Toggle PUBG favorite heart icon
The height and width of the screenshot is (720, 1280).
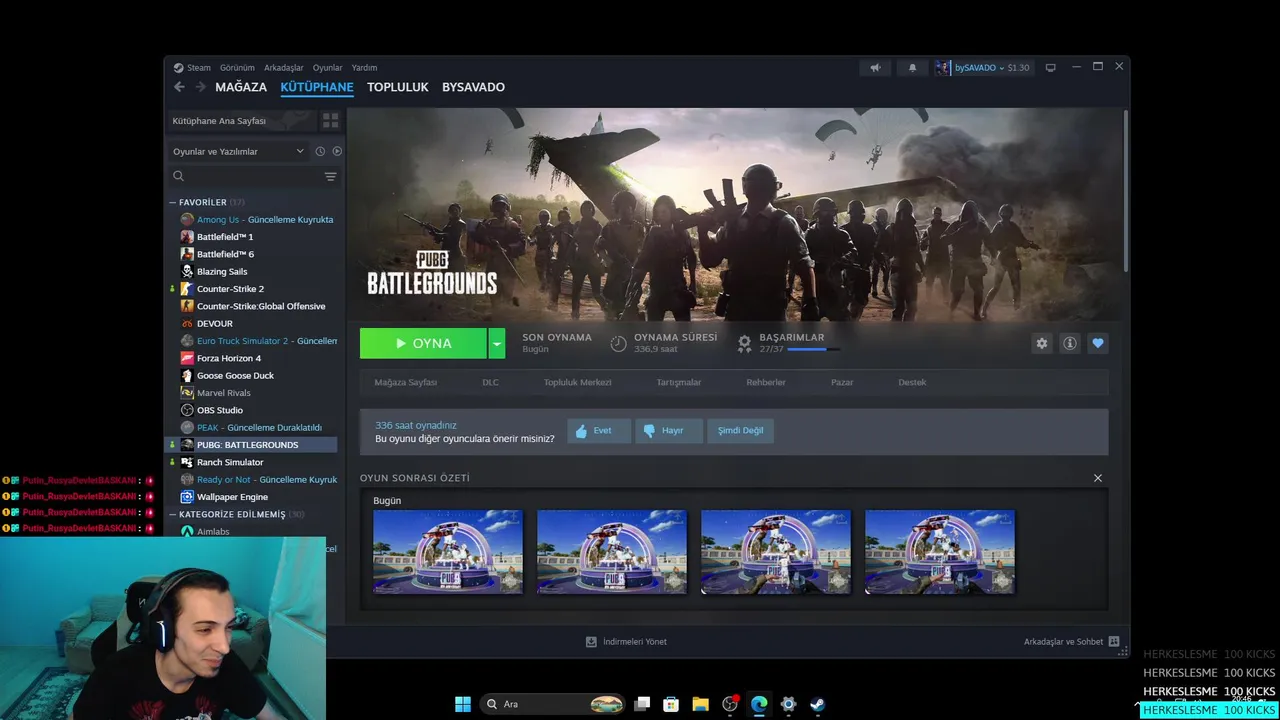(x=1098, y=343)
